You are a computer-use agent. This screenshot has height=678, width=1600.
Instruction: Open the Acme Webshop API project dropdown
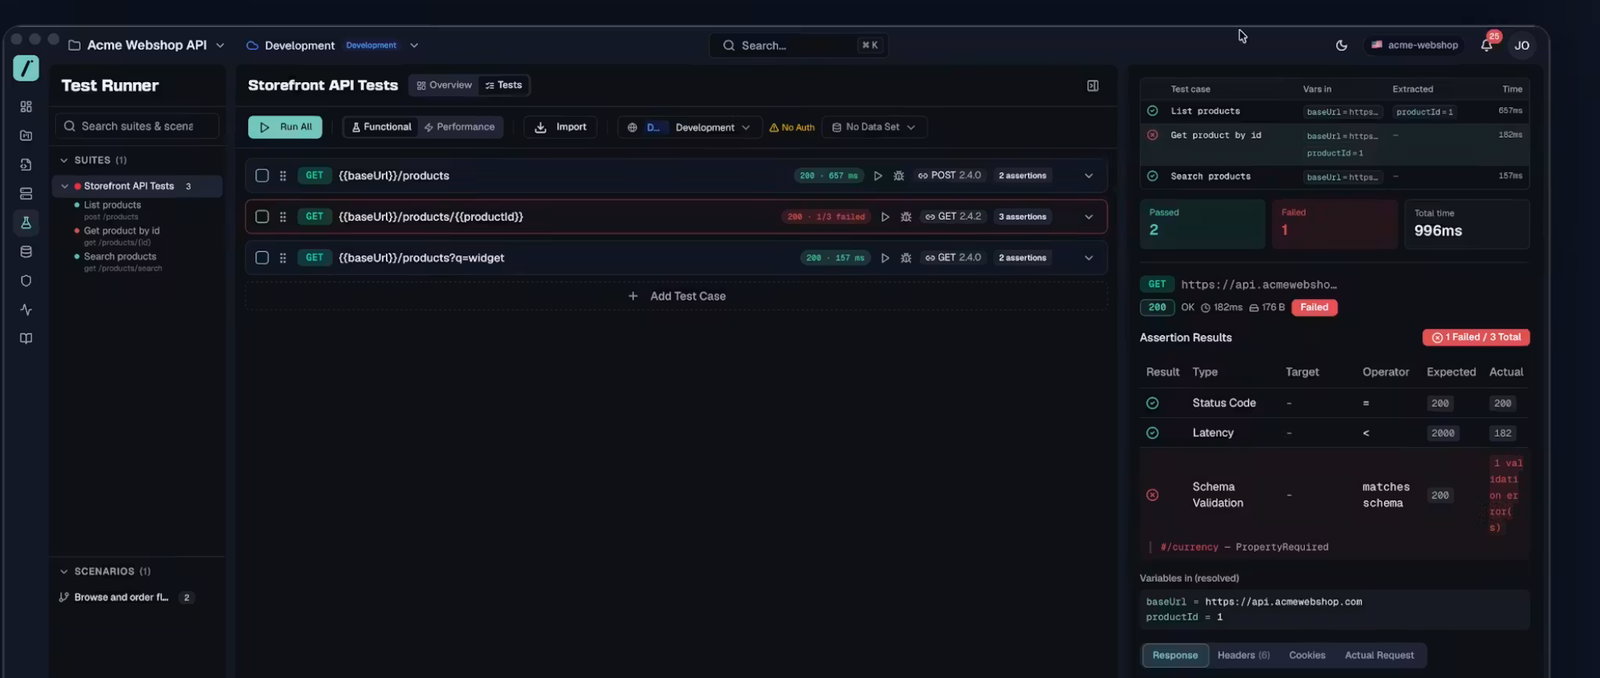click(x=146, y=45)
